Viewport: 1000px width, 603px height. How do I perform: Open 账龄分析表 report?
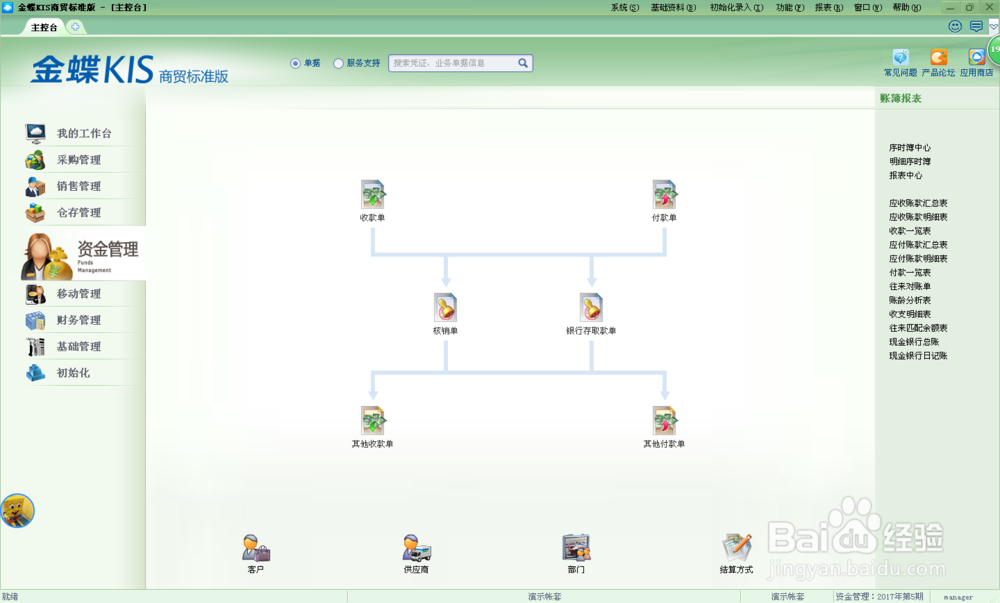909,300
